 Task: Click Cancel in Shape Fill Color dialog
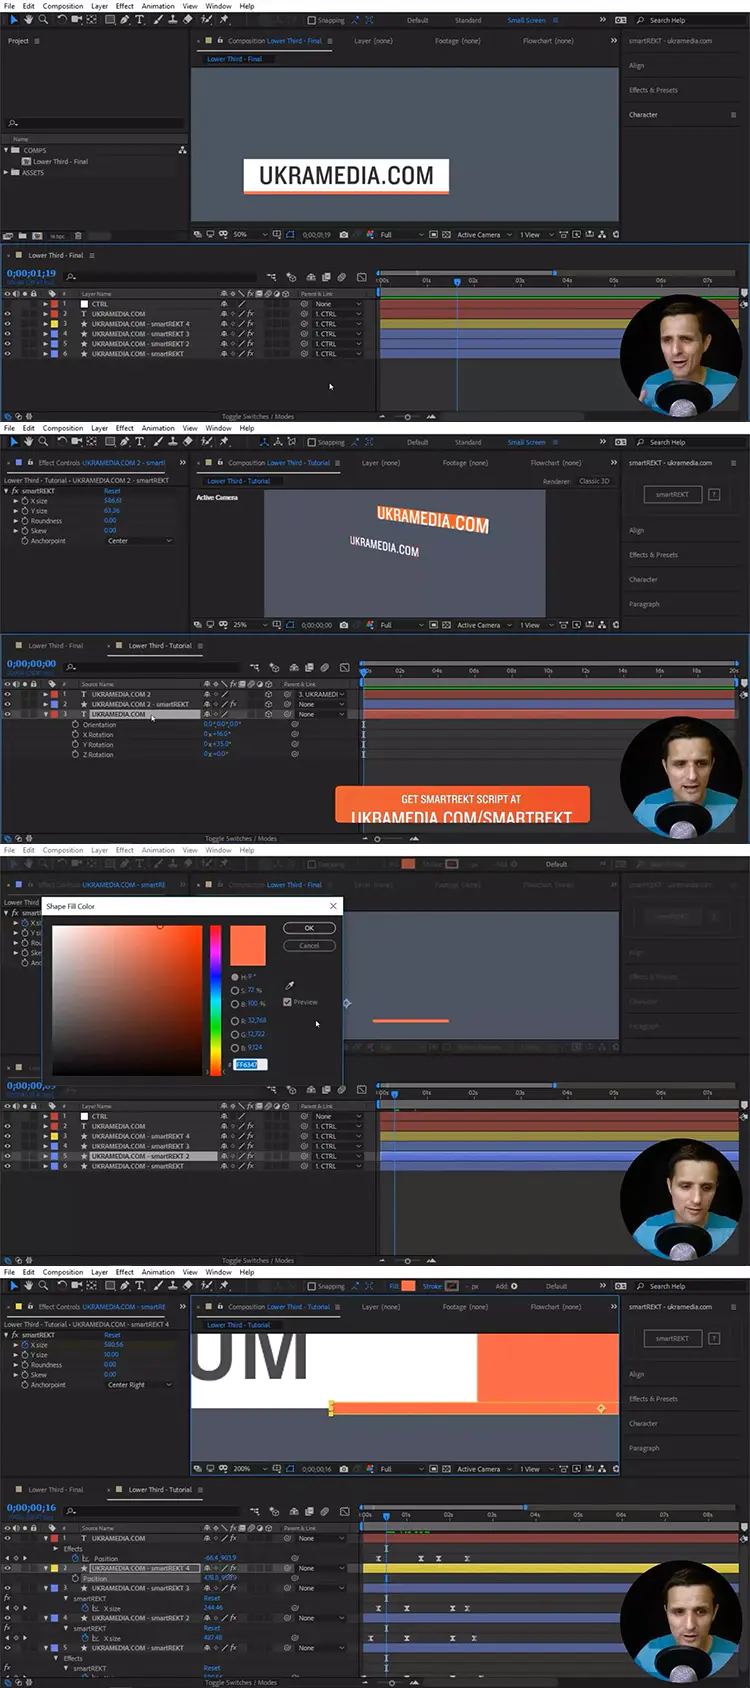click(309, 945)
